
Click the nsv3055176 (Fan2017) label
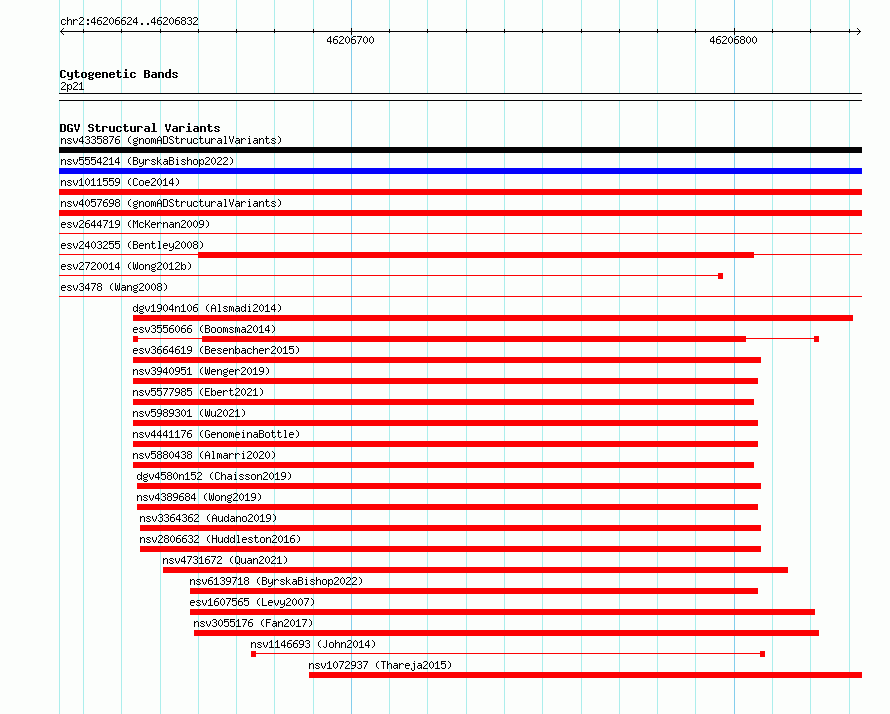click(253, 623)
